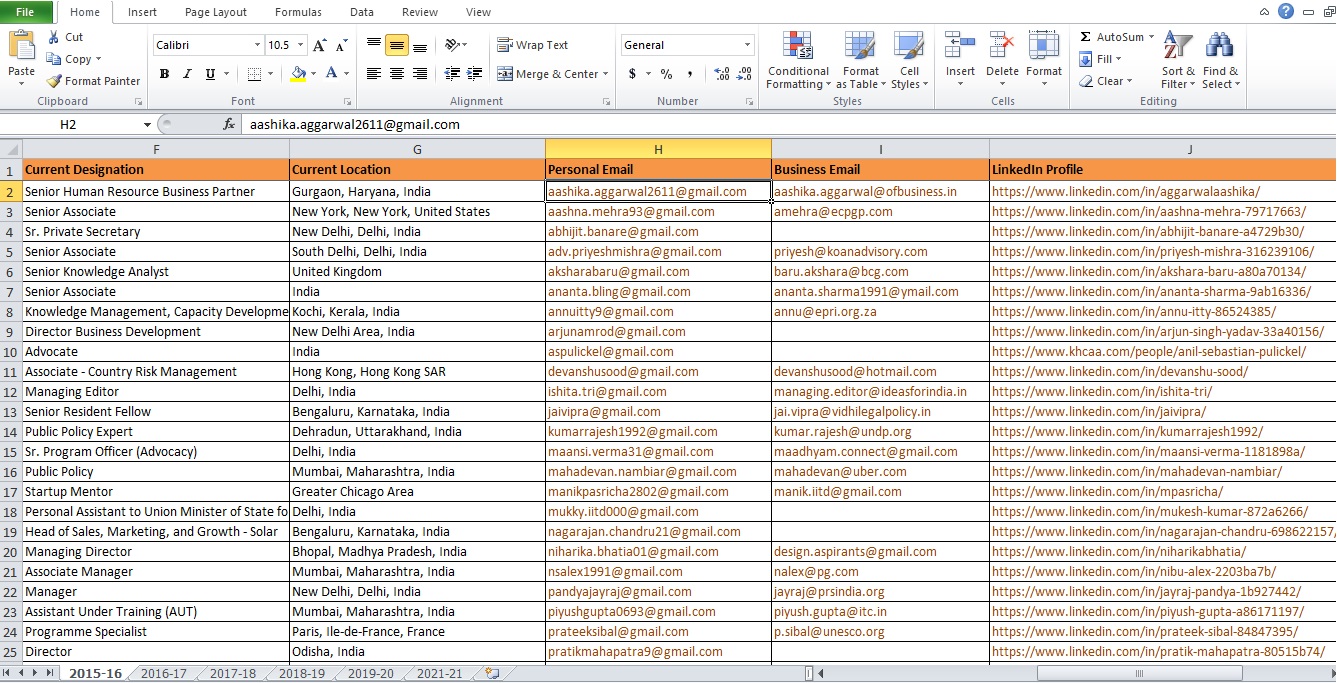1337x683 pixels.
Task: Open the General number format dropdown
Action: [x=747, y=45]
